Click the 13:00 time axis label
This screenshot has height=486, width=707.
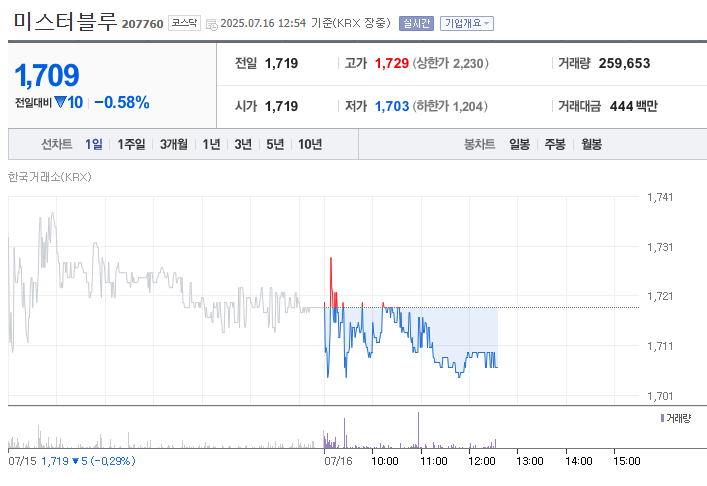pos(530,461)
